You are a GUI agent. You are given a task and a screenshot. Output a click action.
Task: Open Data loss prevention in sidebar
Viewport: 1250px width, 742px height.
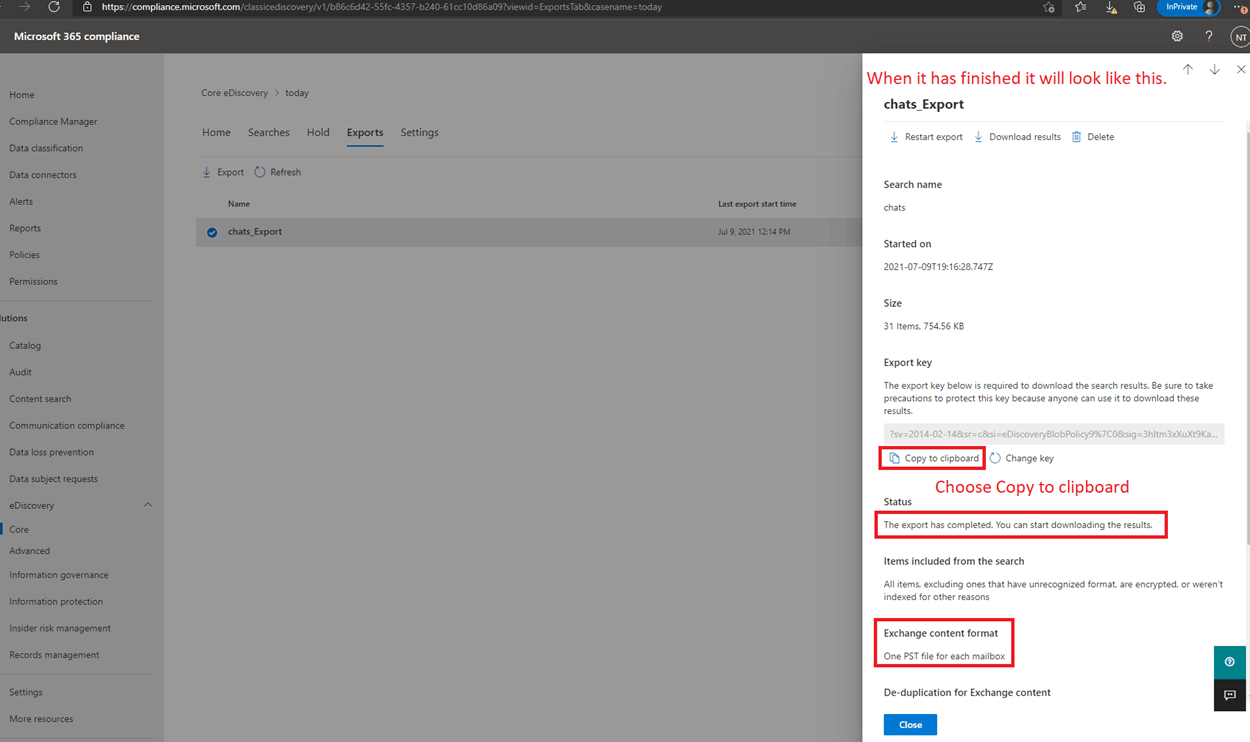click(51, 452)
